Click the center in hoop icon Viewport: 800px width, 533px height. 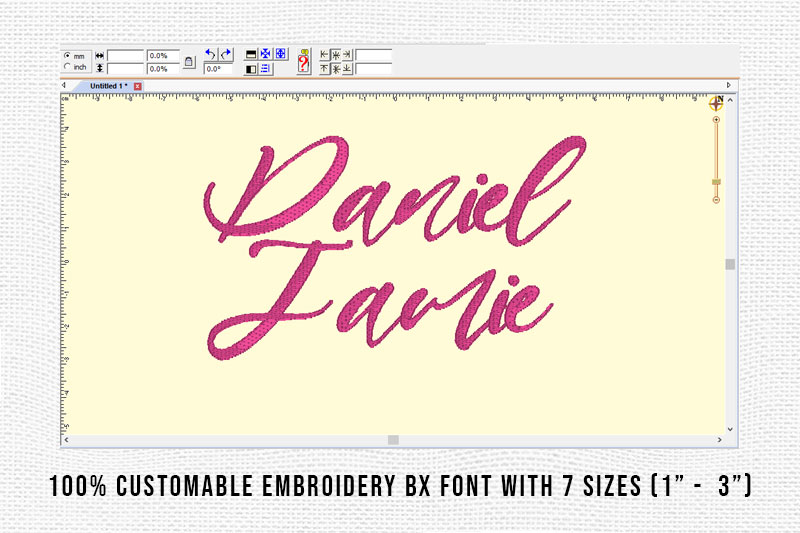pyautogui.click(x=266, y=54)
